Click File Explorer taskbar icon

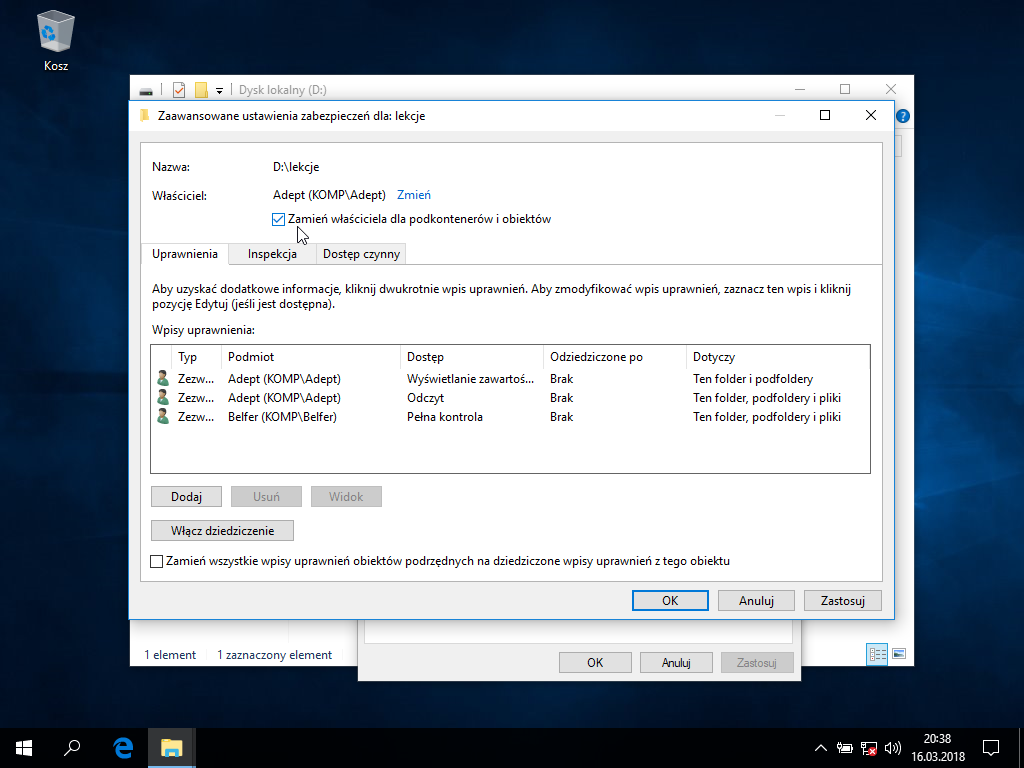click(x=171, y=748)
